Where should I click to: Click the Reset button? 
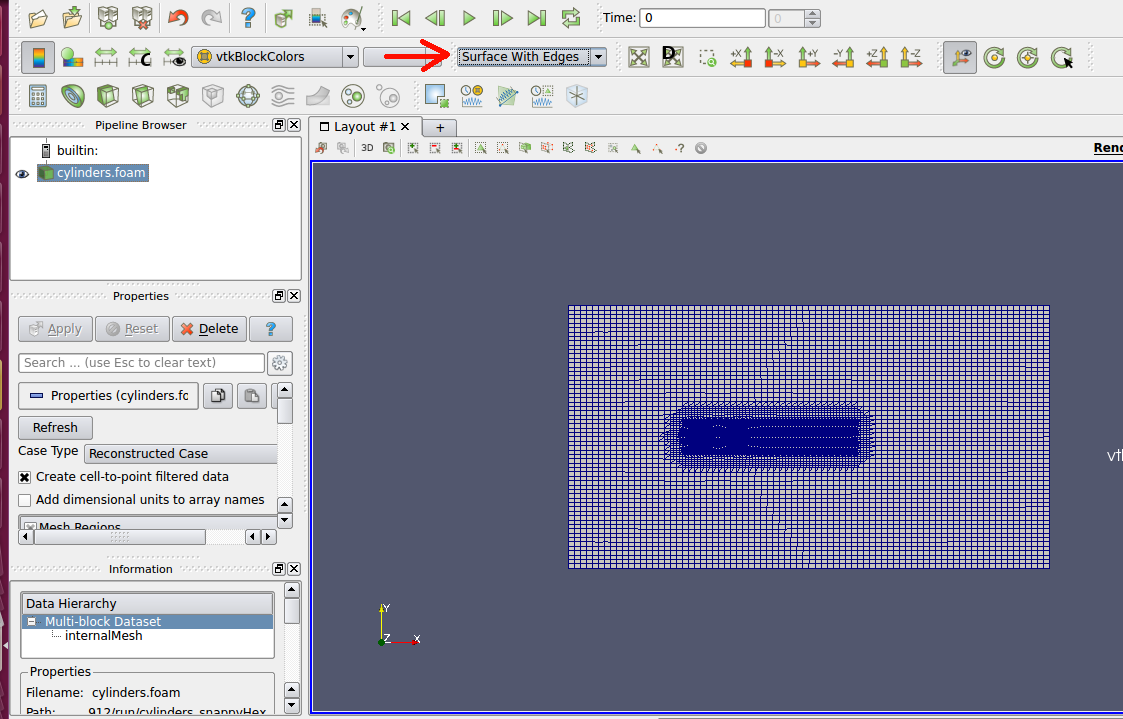click(132, 329)
